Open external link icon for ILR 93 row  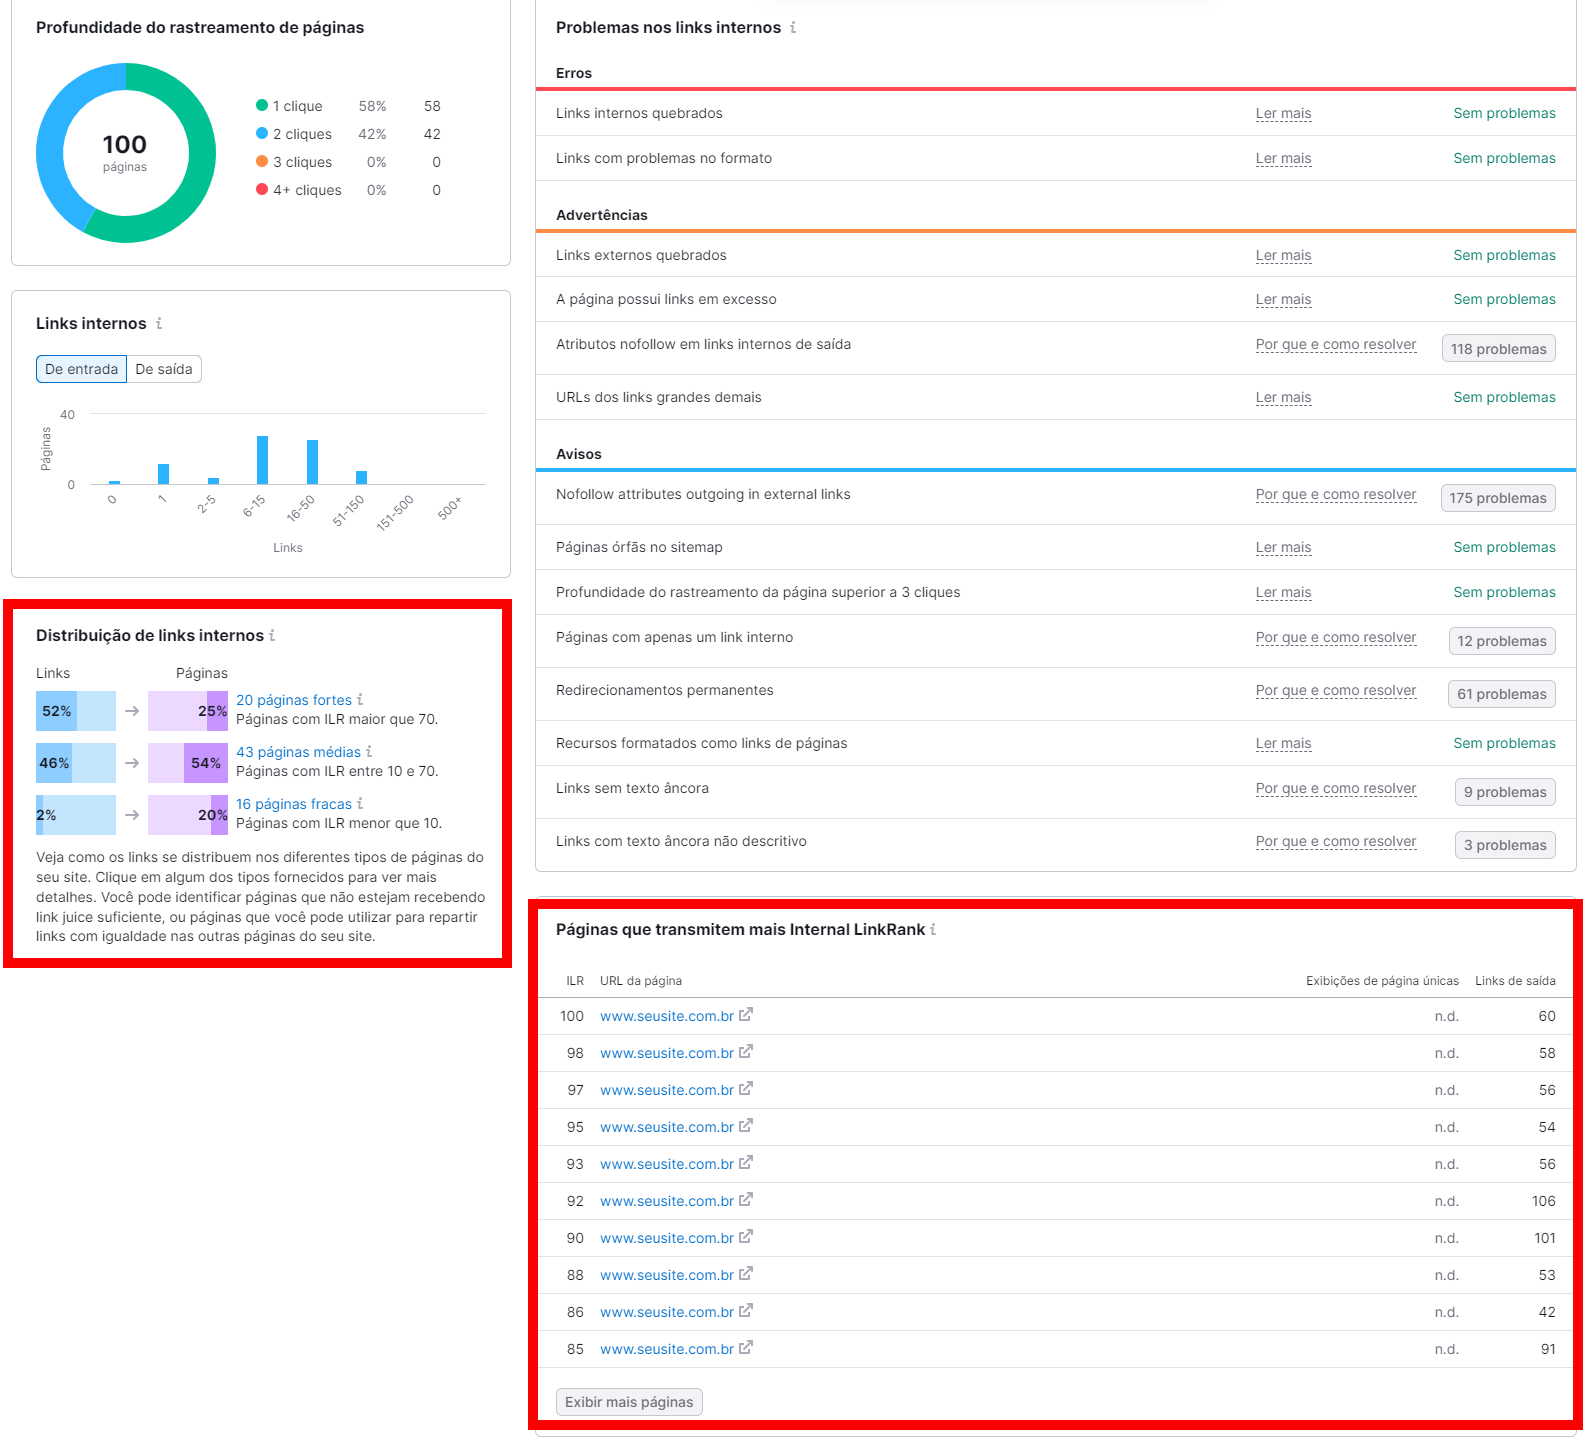point(746,1163)
